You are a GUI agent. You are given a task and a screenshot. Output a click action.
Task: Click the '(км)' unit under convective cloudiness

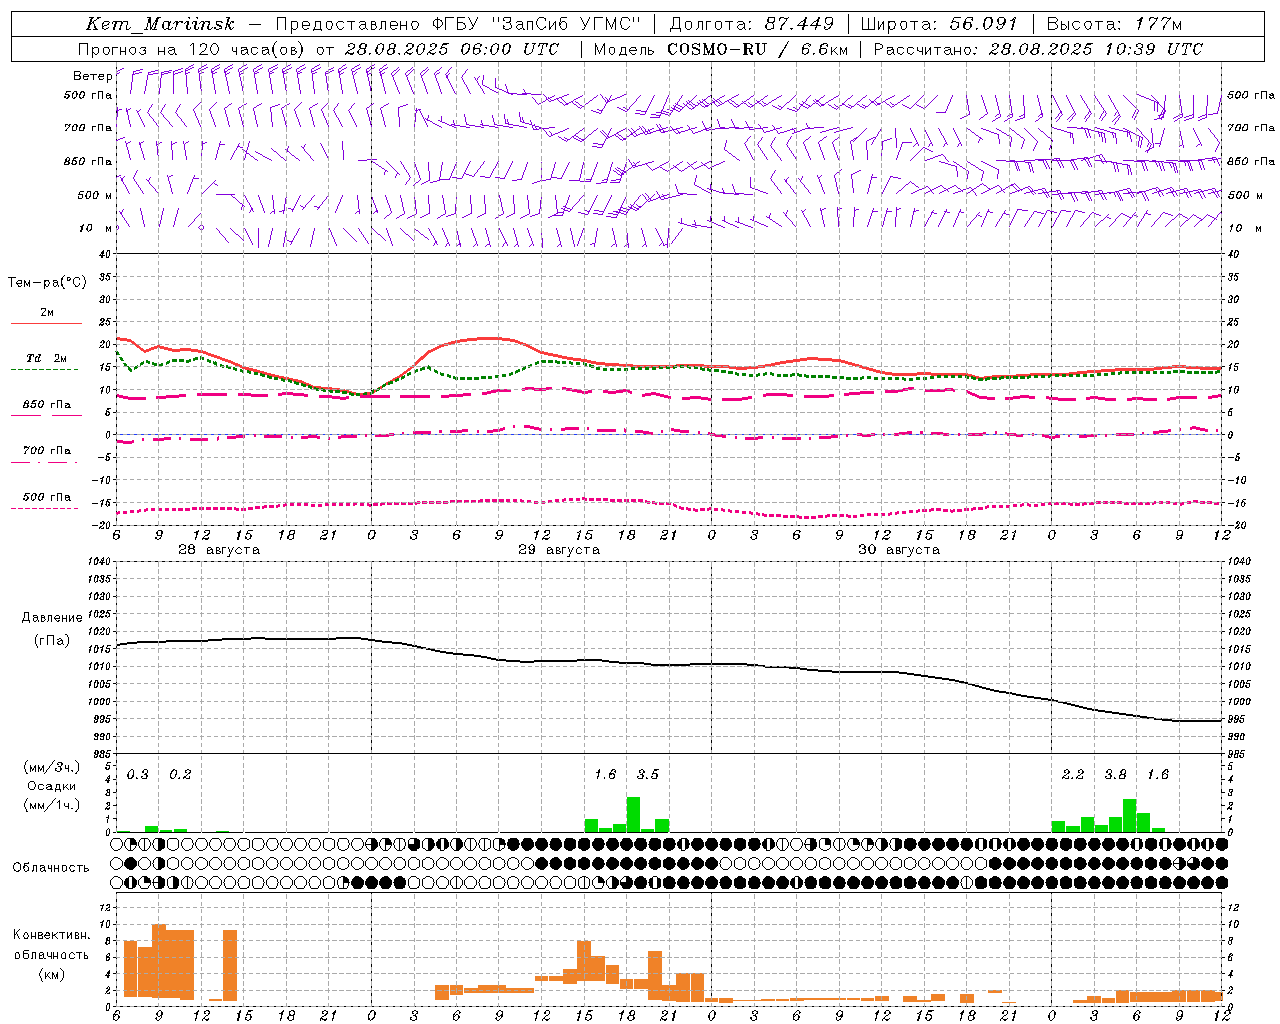point(52,974)
